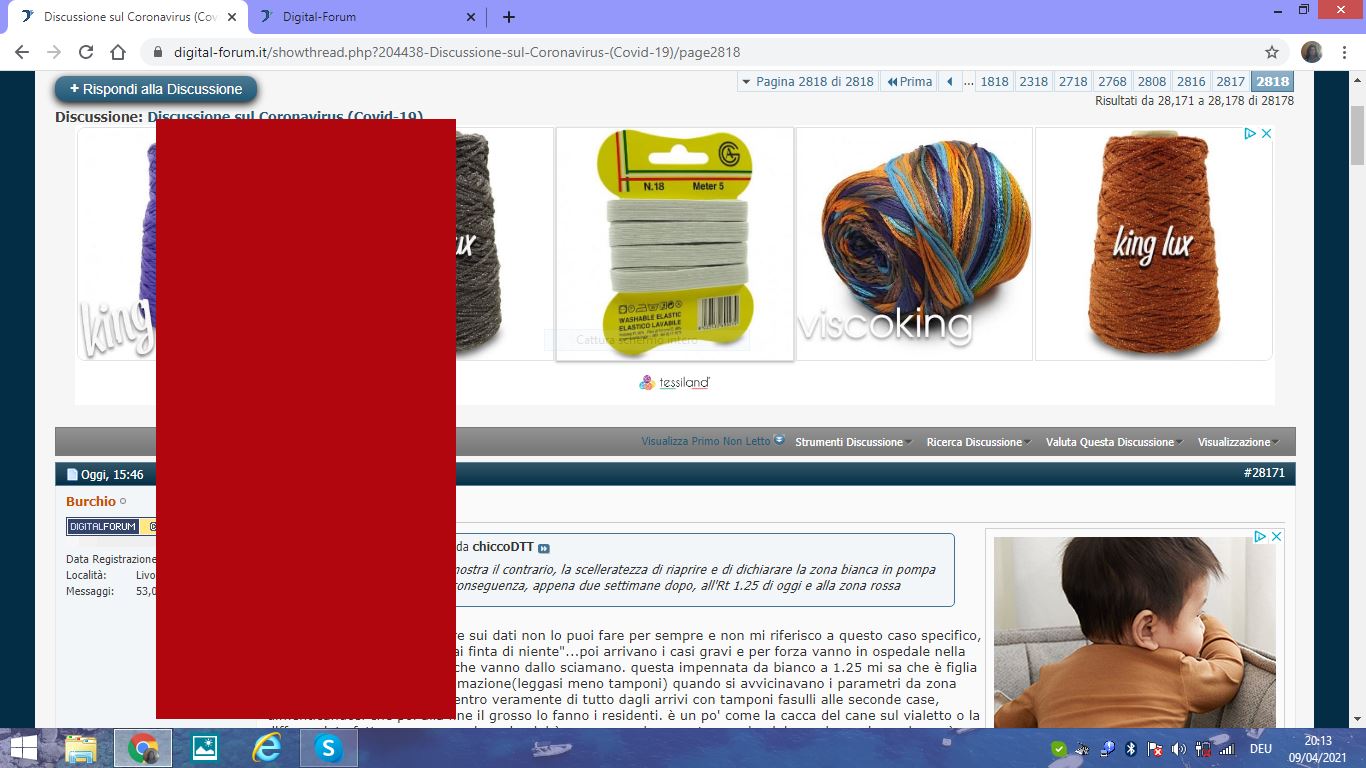Viewport: 1366px width, 768px height.
Task: View original quoted post arrow icon
Action: (x=544, y=548)
